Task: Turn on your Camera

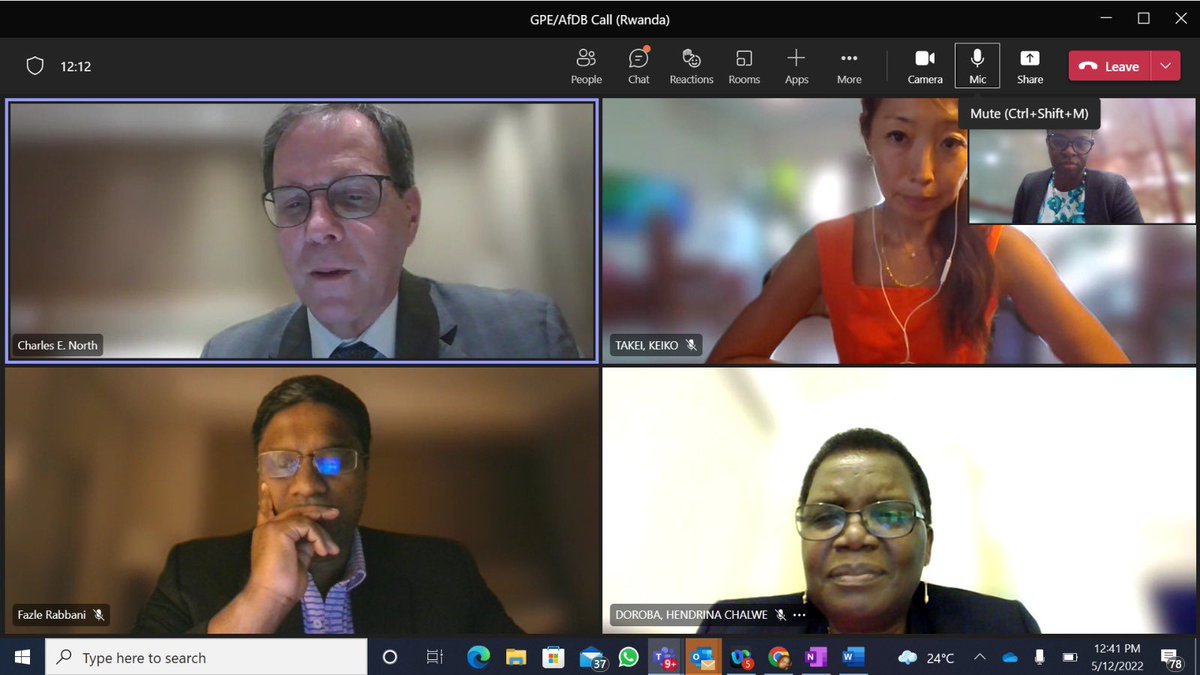Action: [924, 65]
